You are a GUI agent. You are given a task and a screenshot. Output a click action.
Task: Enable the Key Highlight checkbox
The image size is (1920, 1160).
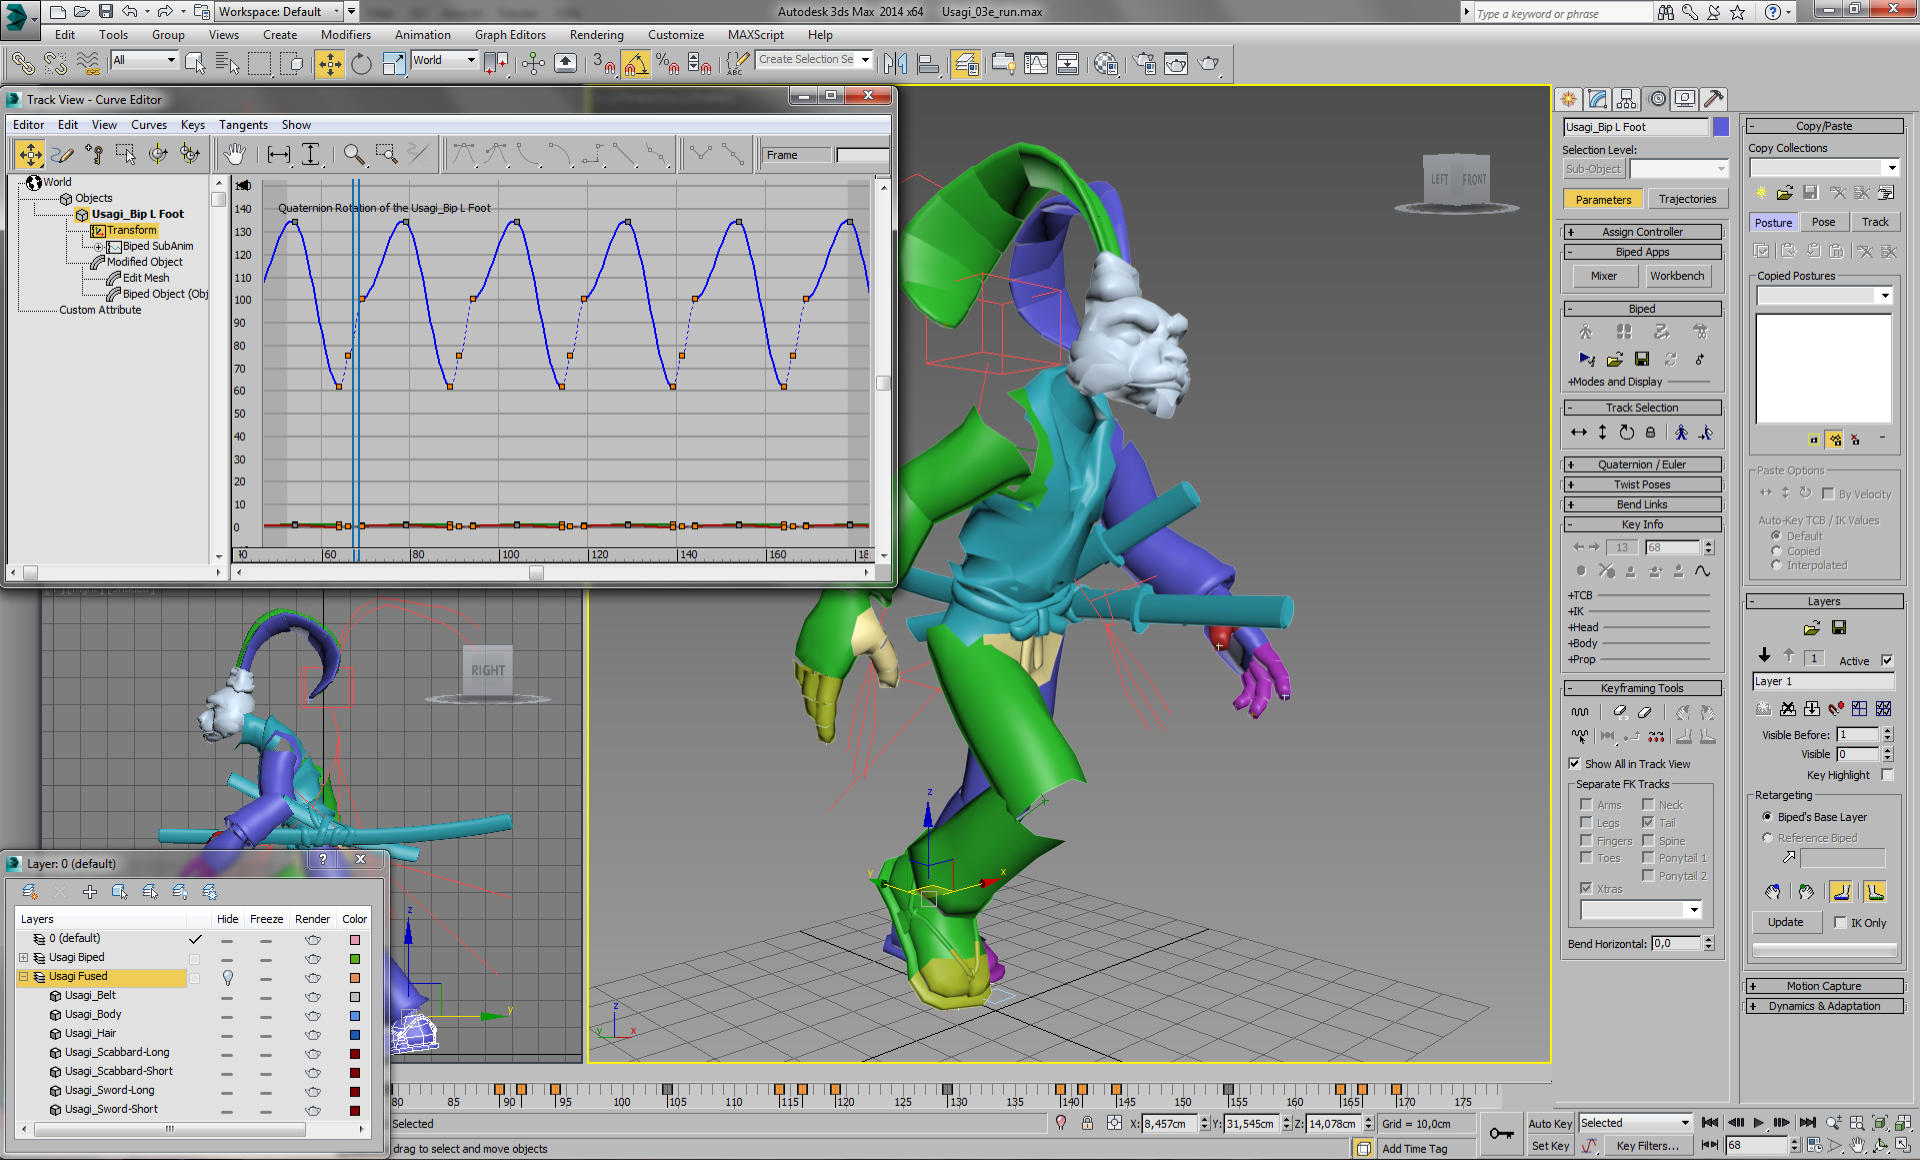click(x=1887, y=775)
